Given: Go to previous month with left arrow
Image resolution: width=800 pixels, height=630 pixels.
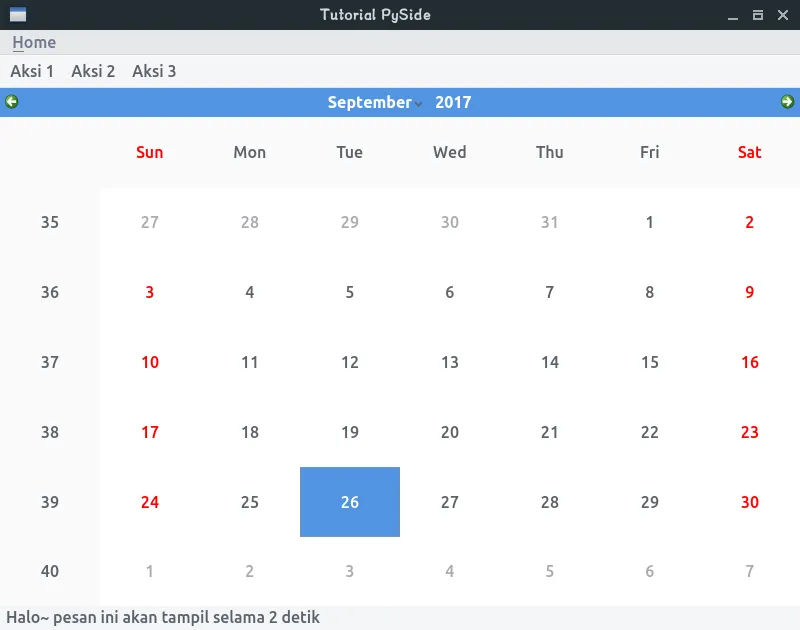Looking at the screenshot, I should click(x=12, y=102).
